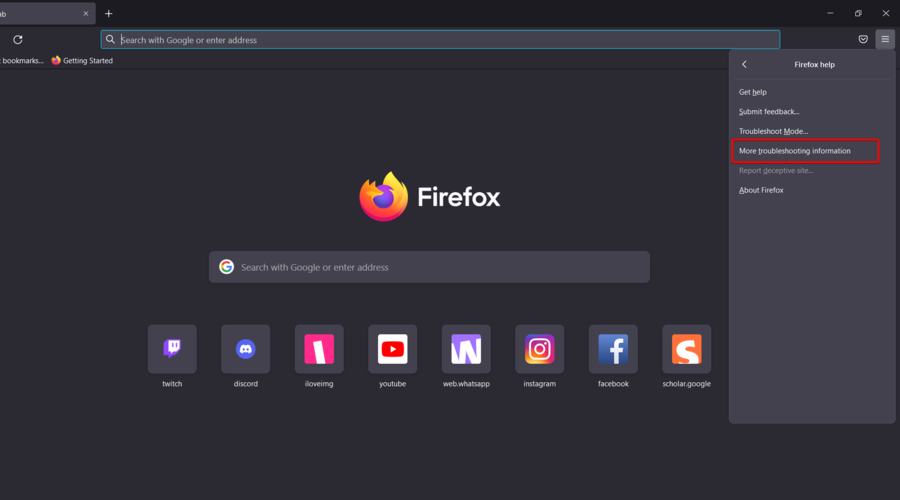Open the web.whatsapp shortcut tile

pos(466,349)
